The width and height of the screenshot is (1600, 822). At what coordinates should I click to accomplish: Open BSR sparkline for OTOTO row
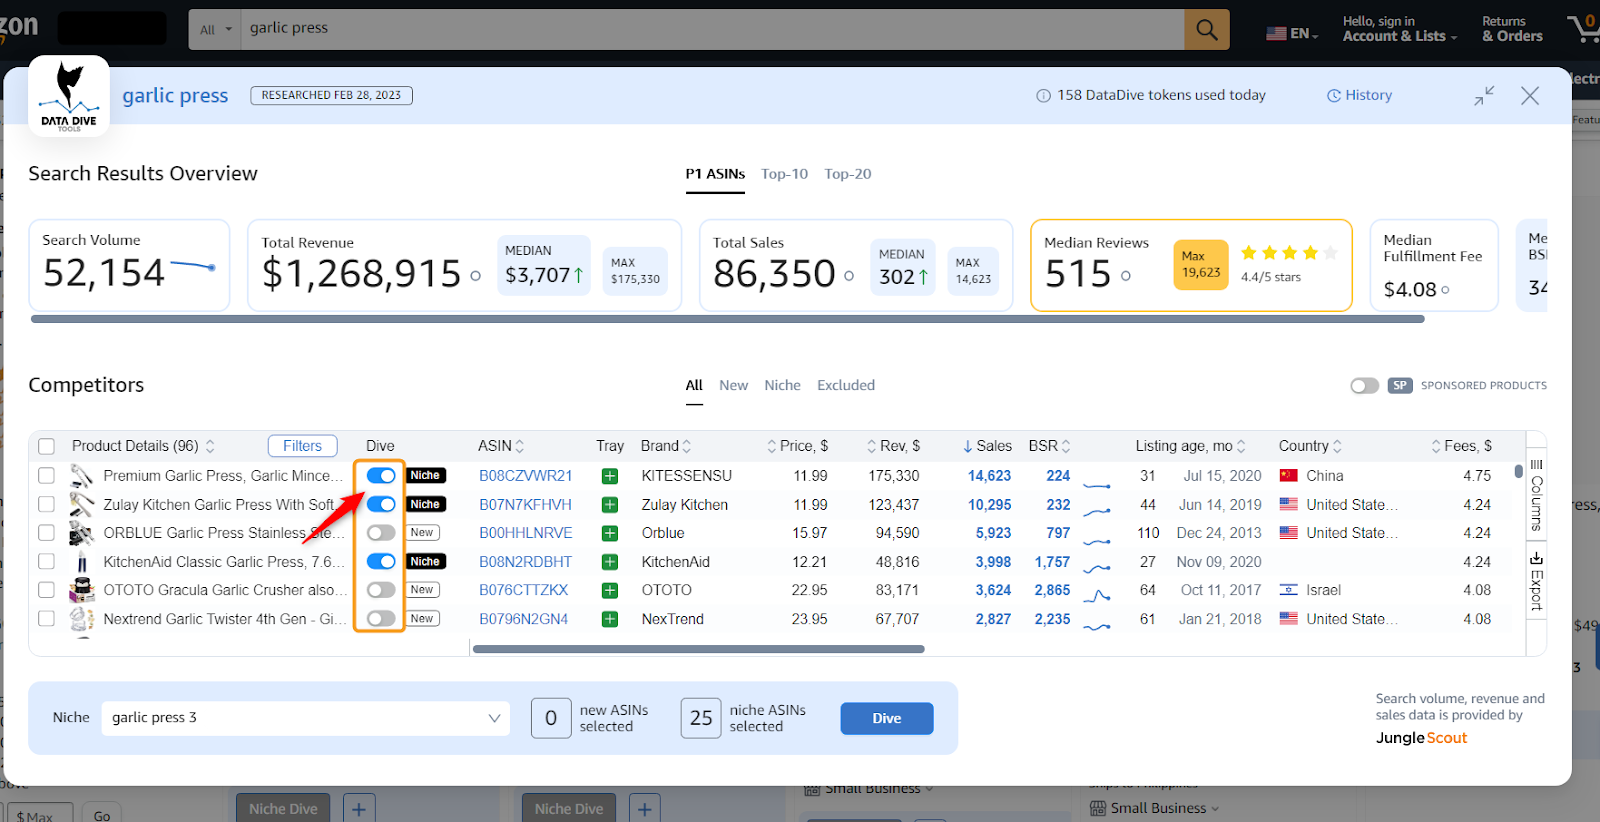click(1097, 597)
